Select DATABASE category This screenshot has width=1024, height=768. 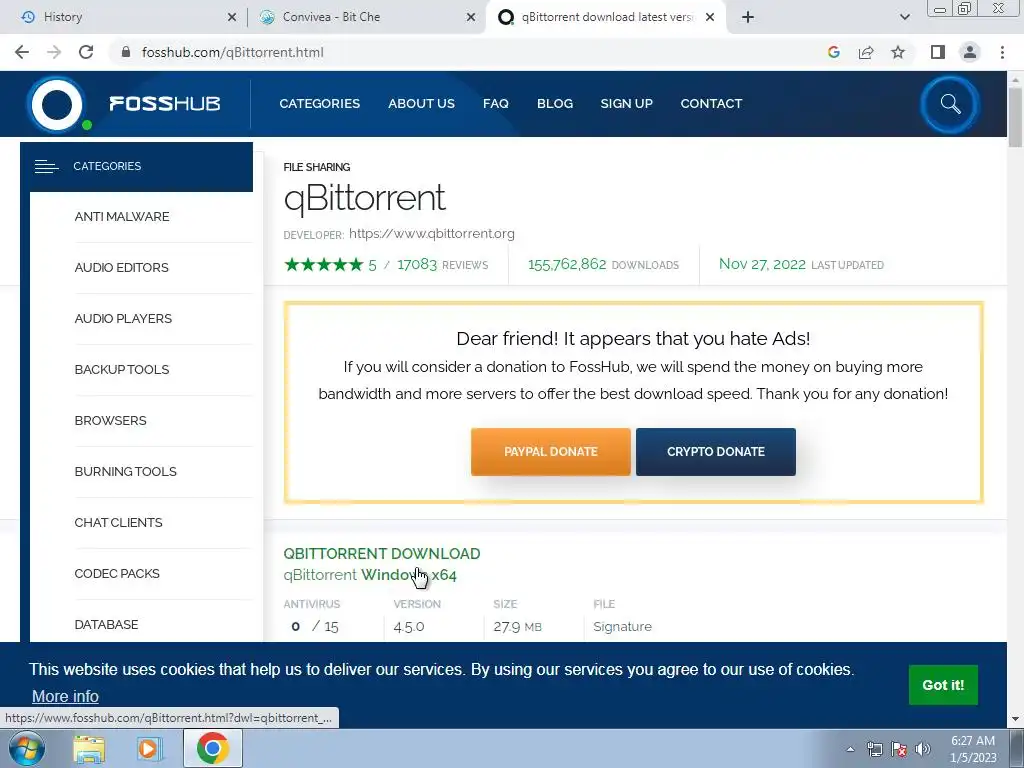(106, 624)
